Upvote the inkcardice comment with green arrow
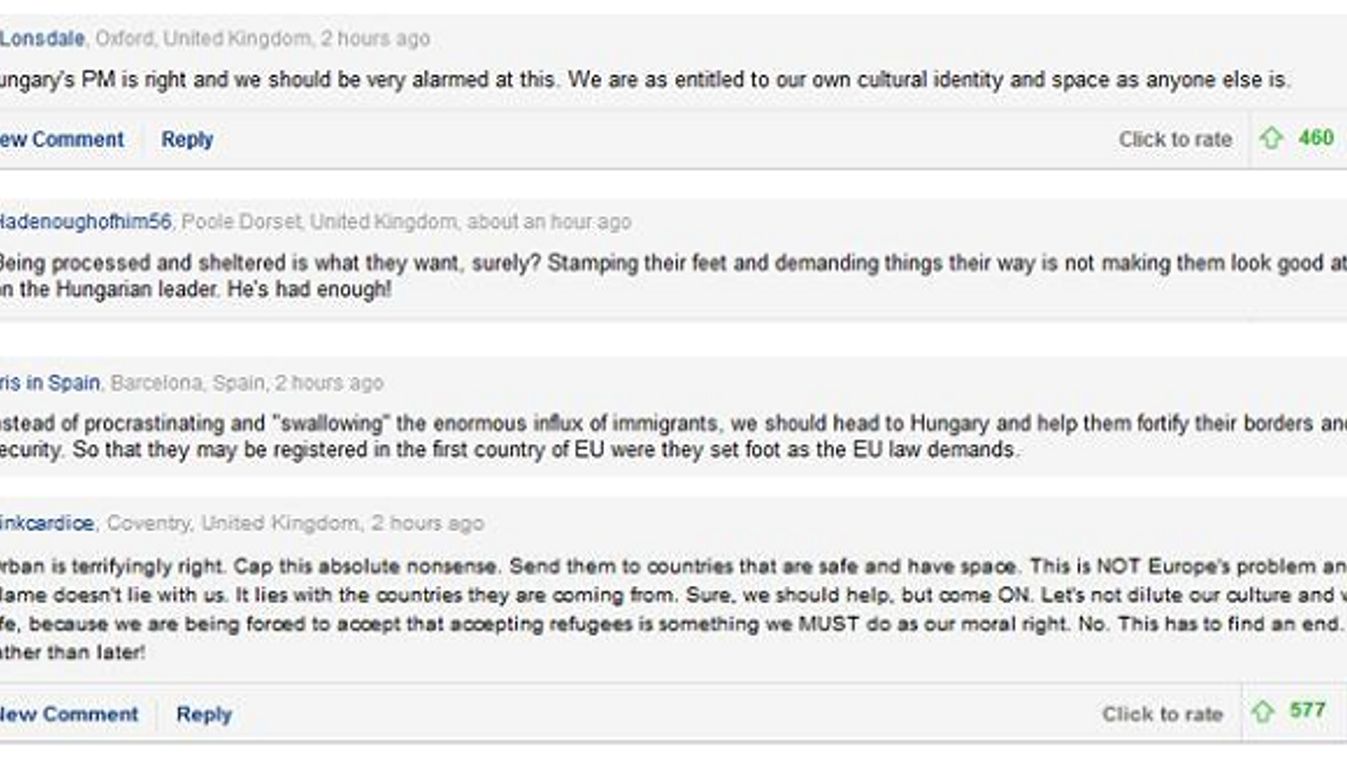The height and width of the screenshot is (758, 1347). [1263, 711]
